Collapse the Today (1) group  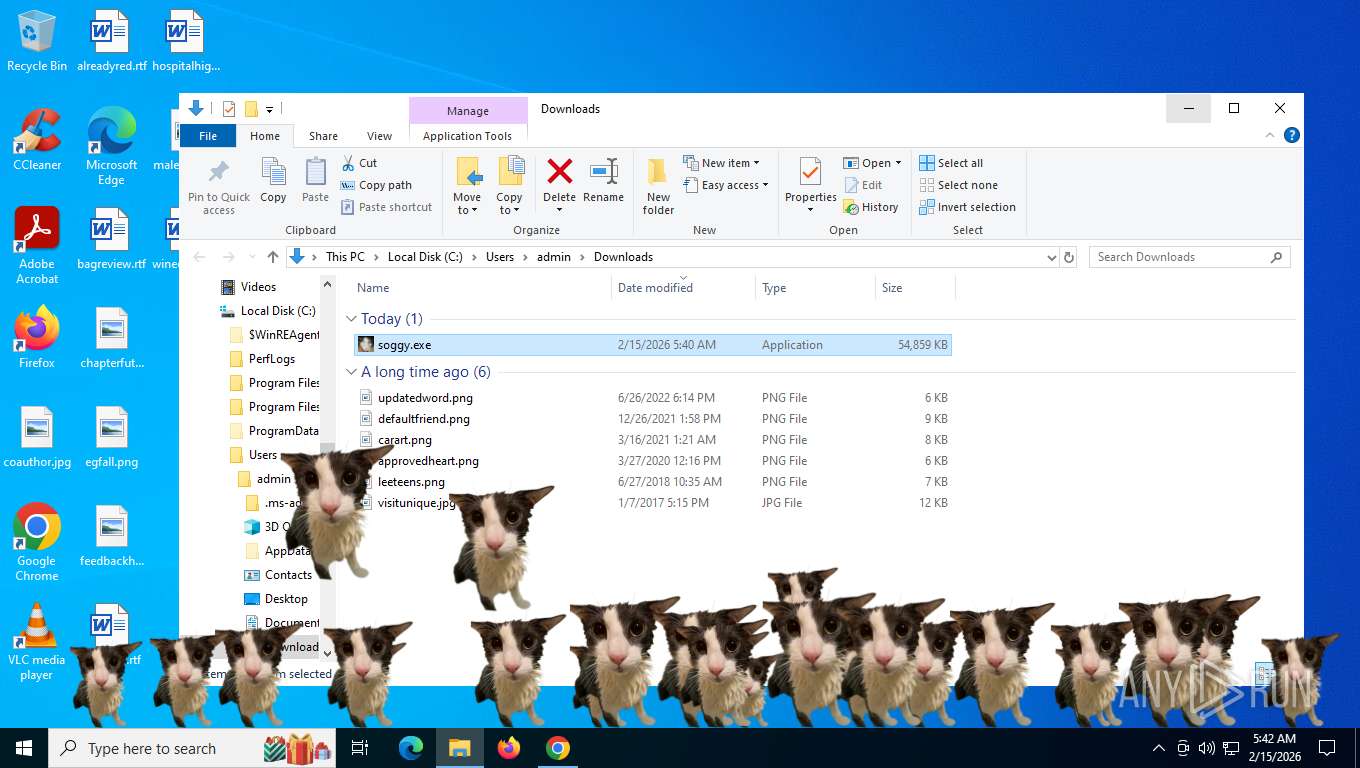tap(351, 319)
